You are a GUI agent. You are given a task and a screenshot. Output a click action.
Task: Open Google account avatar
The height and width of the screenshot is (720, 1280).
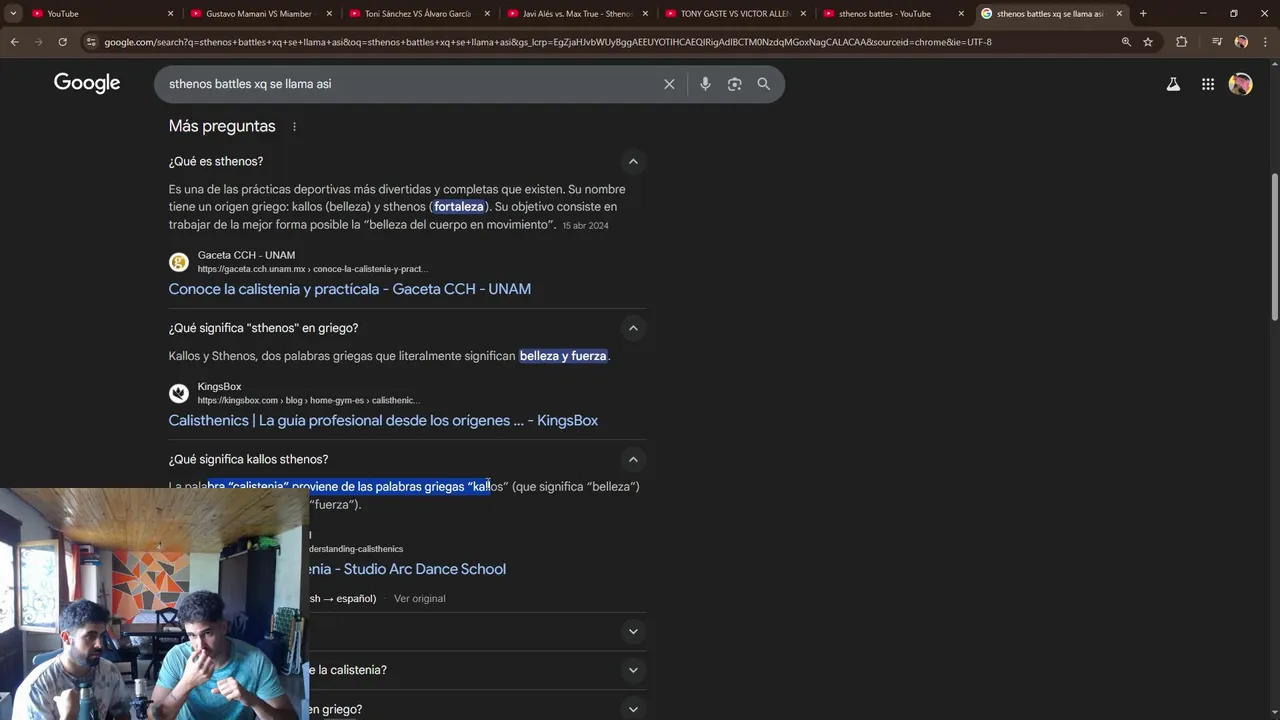1241,84
